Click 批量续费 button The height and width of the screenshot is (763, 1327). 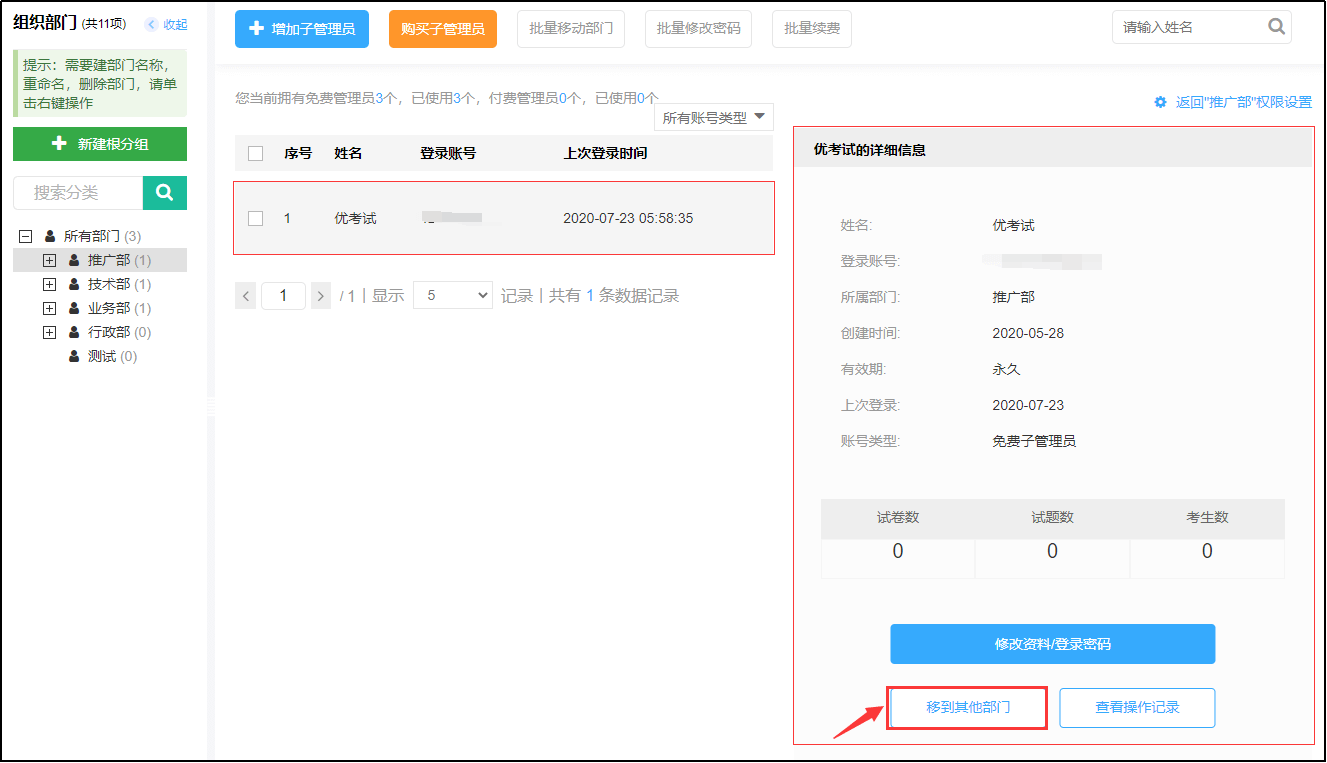pyautogui.click(x=812, y=29)
